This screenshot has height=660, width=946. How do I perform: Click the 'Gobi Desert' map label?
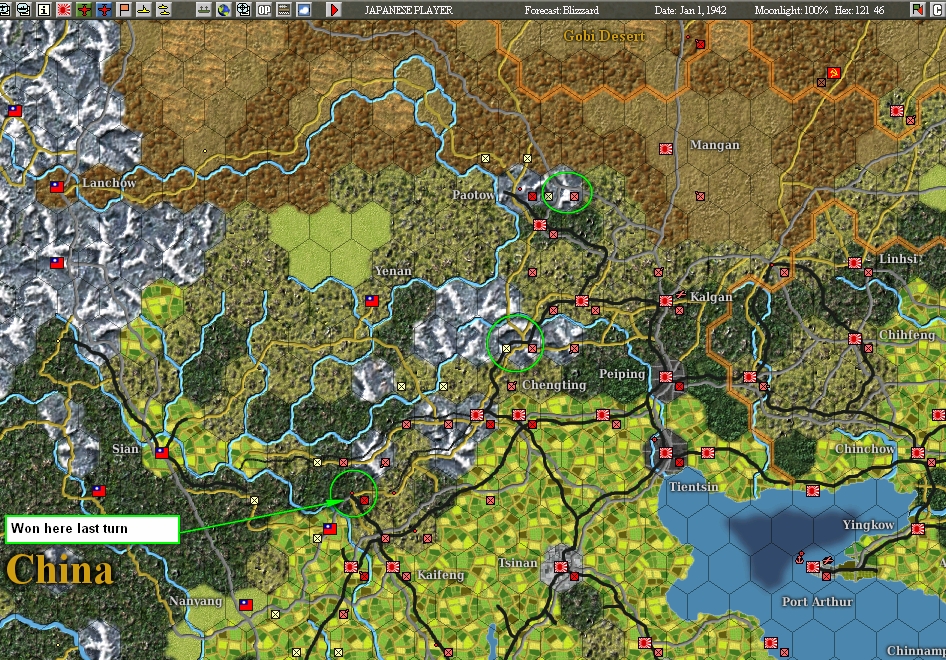(604, 36)
